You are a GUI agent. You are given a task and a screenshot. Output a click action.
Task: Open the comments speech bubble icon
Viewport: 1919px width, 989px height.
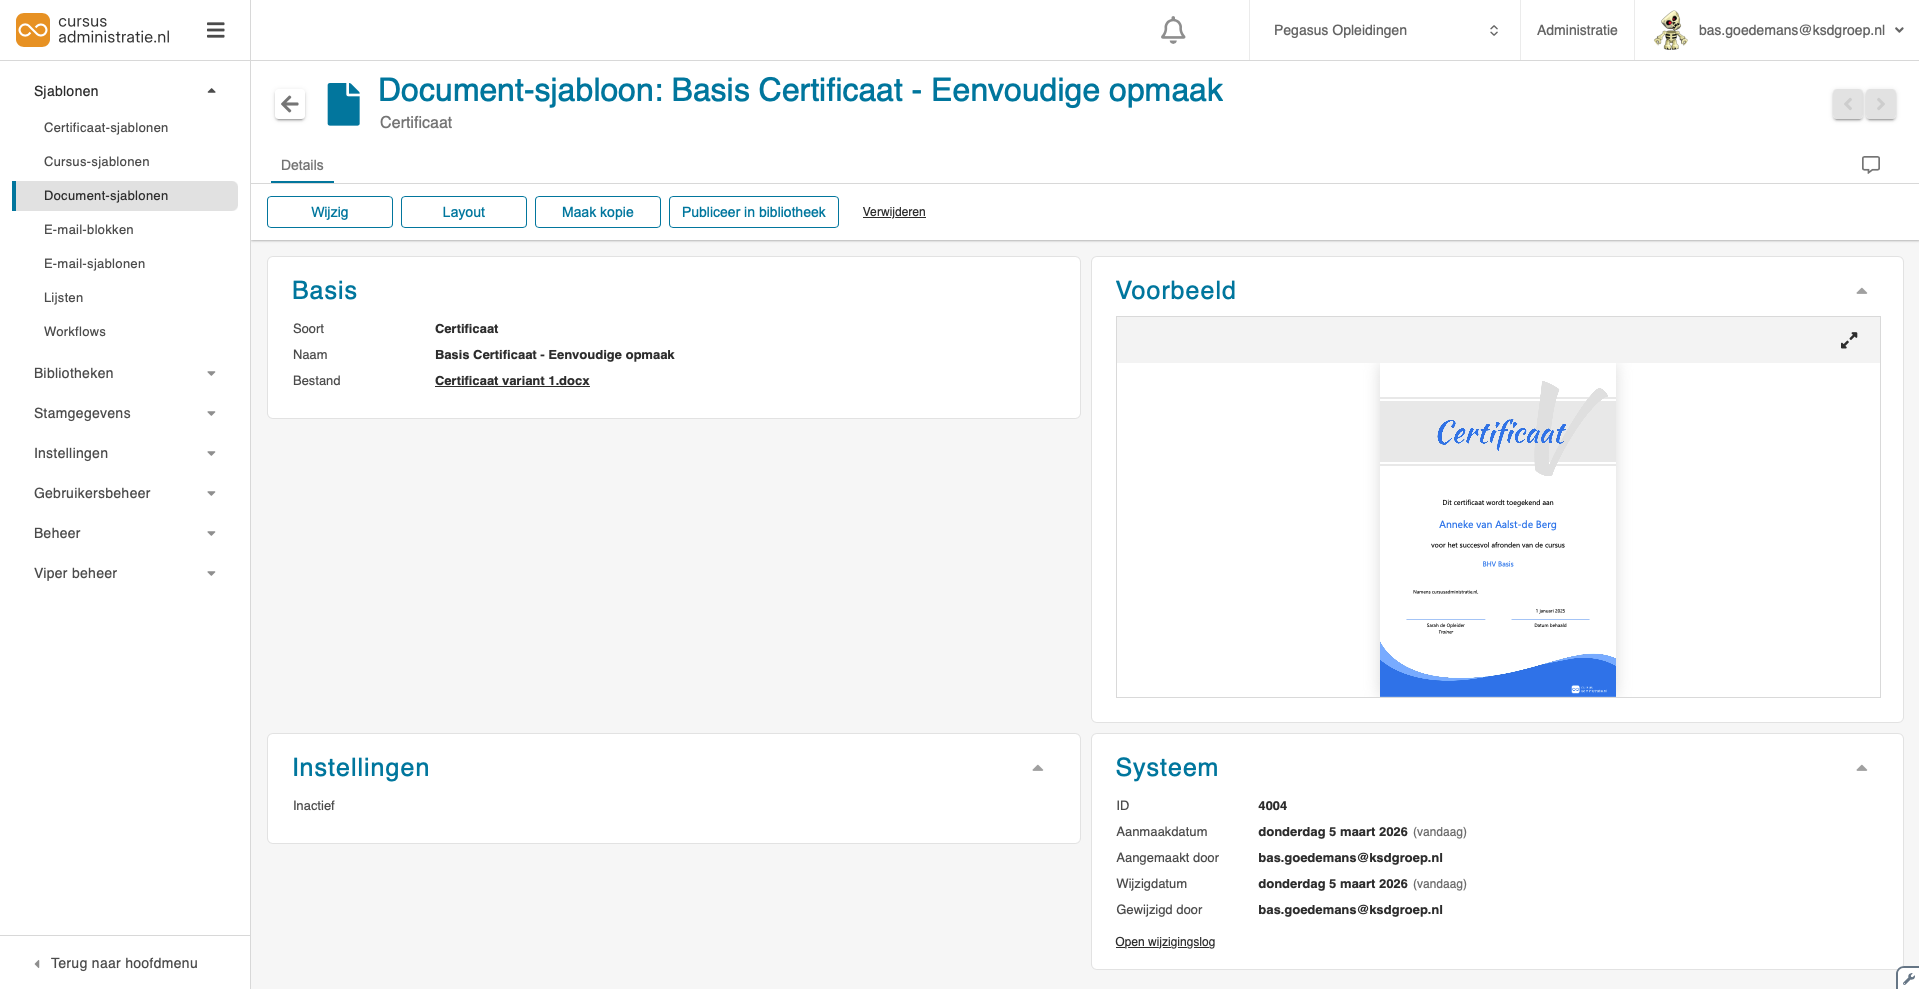coord(1870,165)
